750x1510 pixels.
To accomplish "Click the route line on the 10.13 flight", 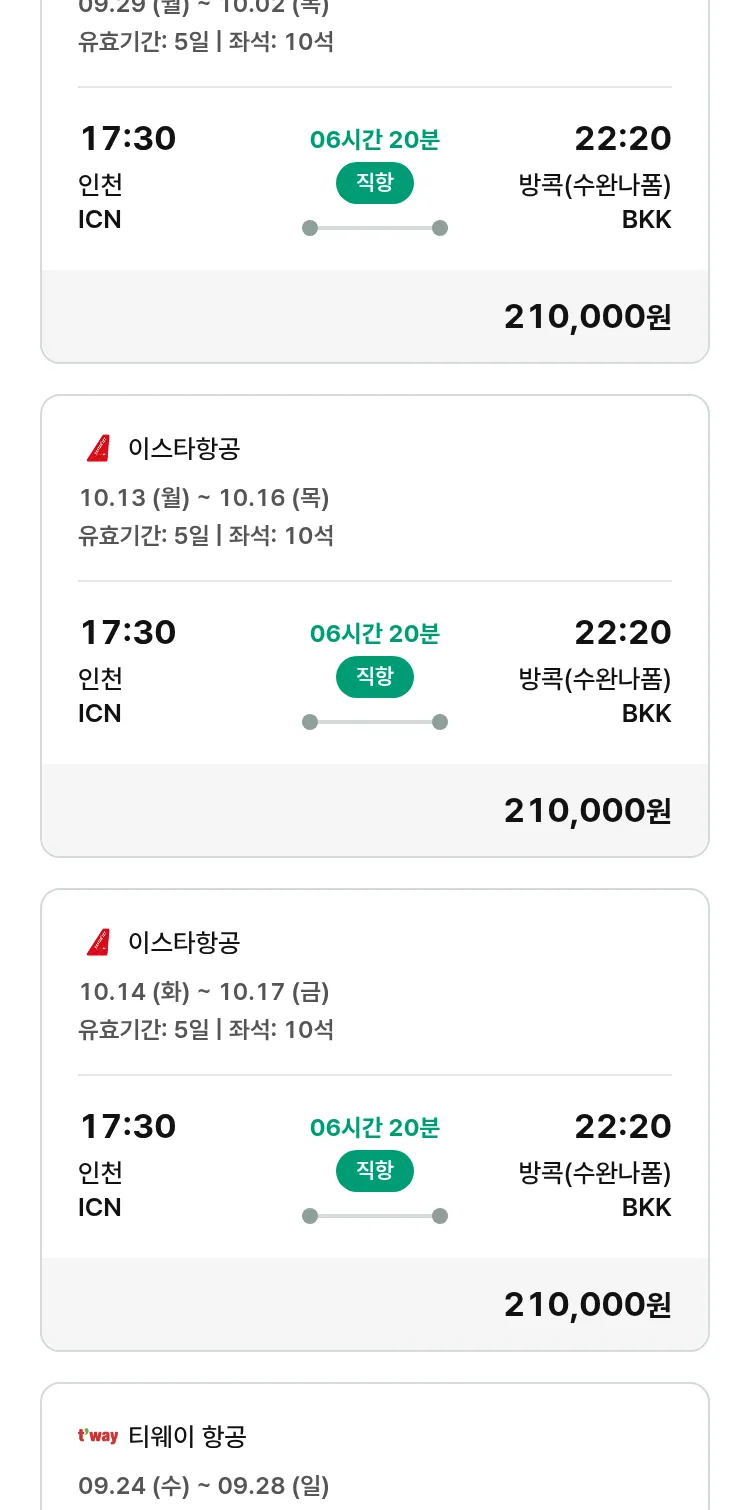I will click(x=374, y=722).
